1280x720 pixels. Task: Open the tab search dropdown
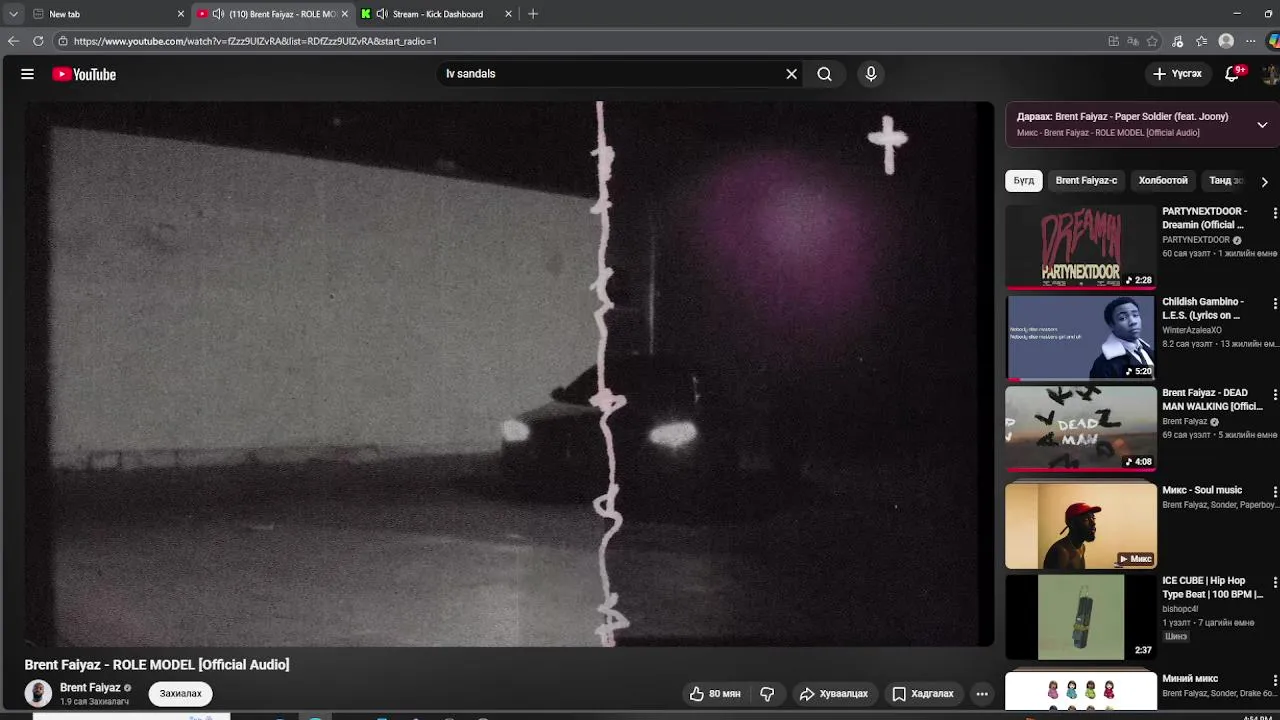pos(13,14)
